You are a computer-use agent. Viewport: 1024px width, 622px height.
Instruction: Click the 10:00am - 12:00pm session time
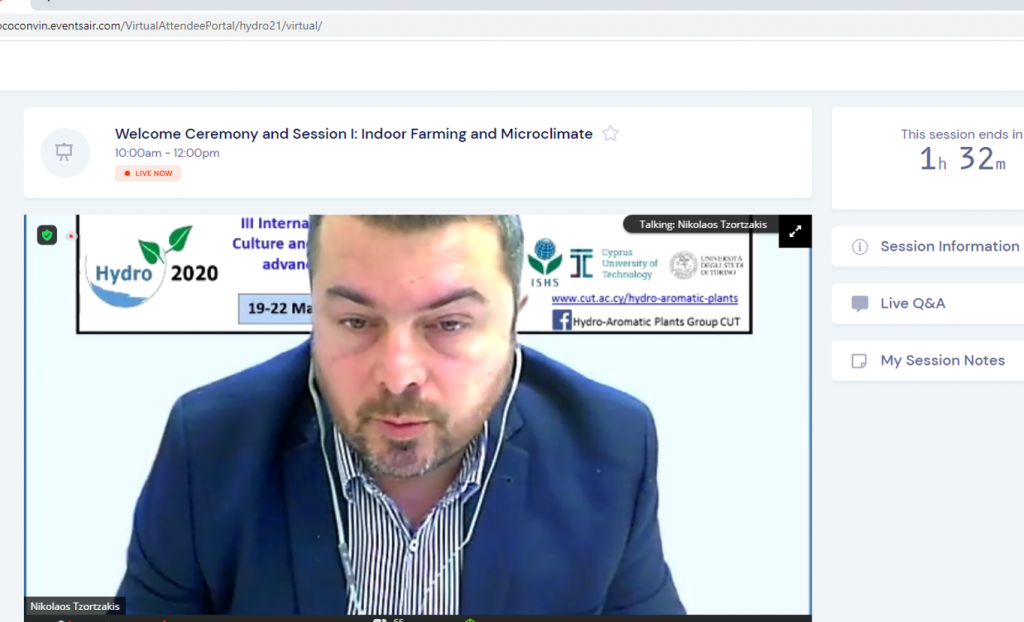pyautogui.click(x=167, y=153)
